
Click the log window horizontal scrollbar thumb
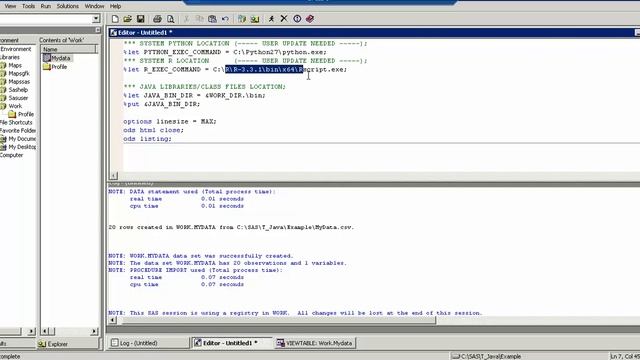coord(278,320)
